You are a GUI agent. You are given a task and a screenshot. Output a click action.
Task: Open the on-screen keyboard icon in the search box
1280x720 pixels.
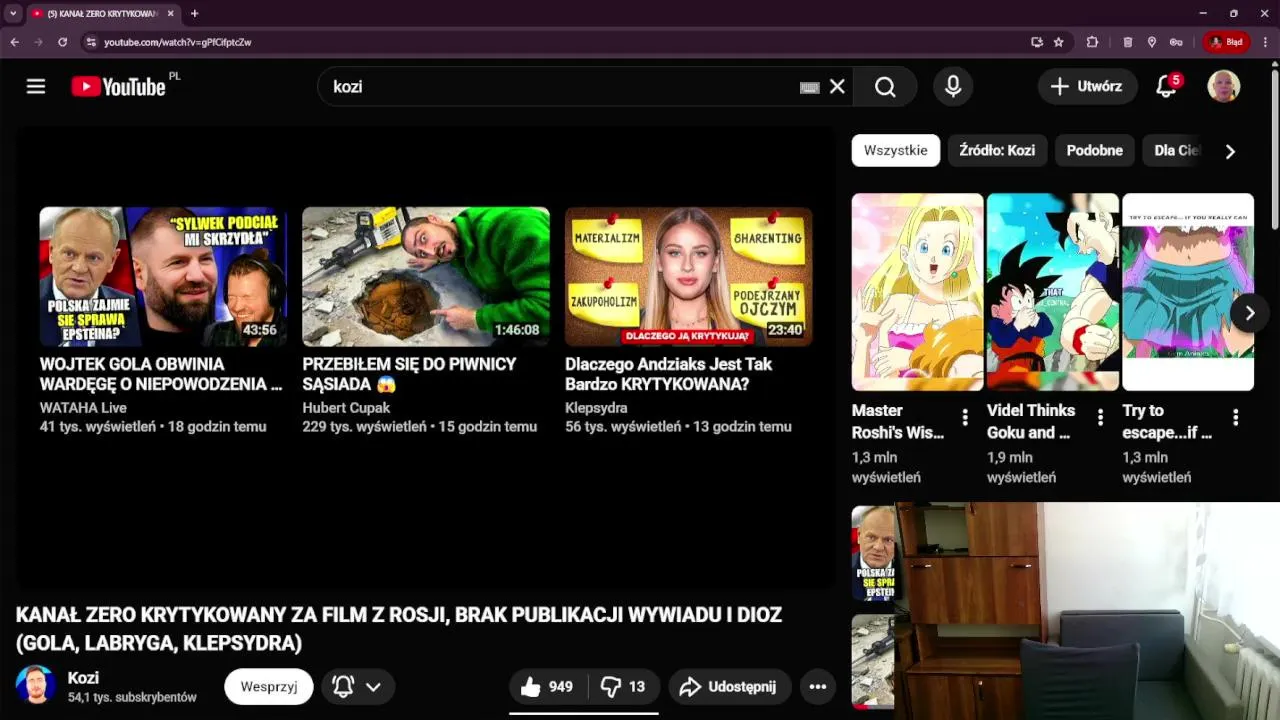(x=810, y=87)
